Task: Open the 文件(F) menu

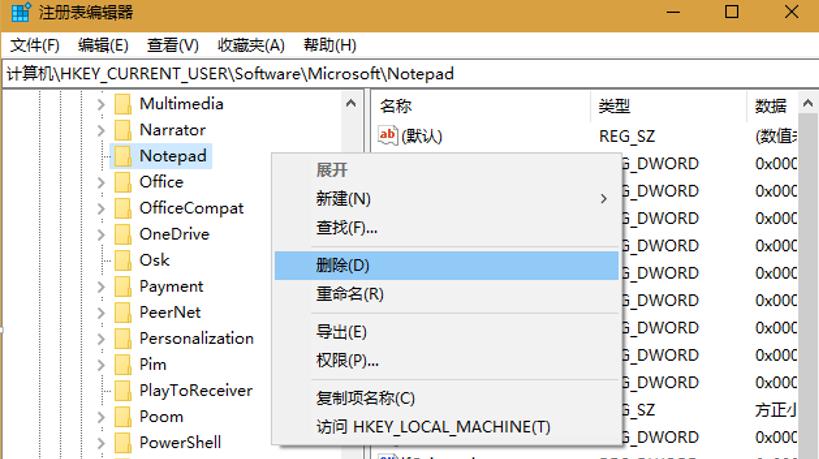Action: [x=35, y=45]
